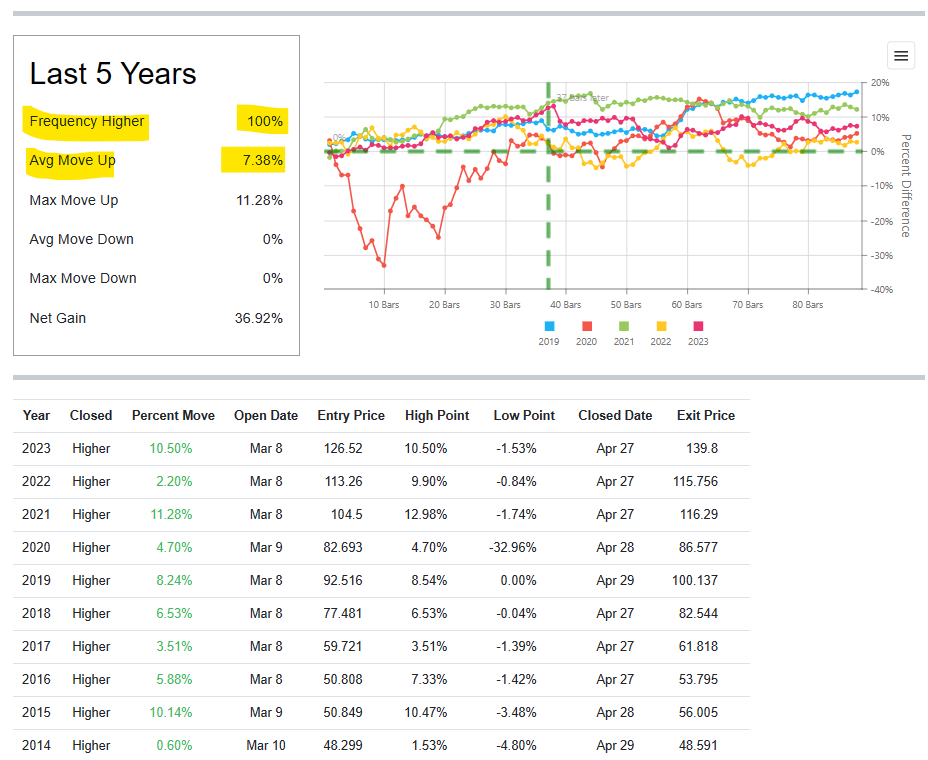Click the 8.24% percent move for 2019
Image resolution: width=928 pixels, height=760 pixels.
point(174,581)
